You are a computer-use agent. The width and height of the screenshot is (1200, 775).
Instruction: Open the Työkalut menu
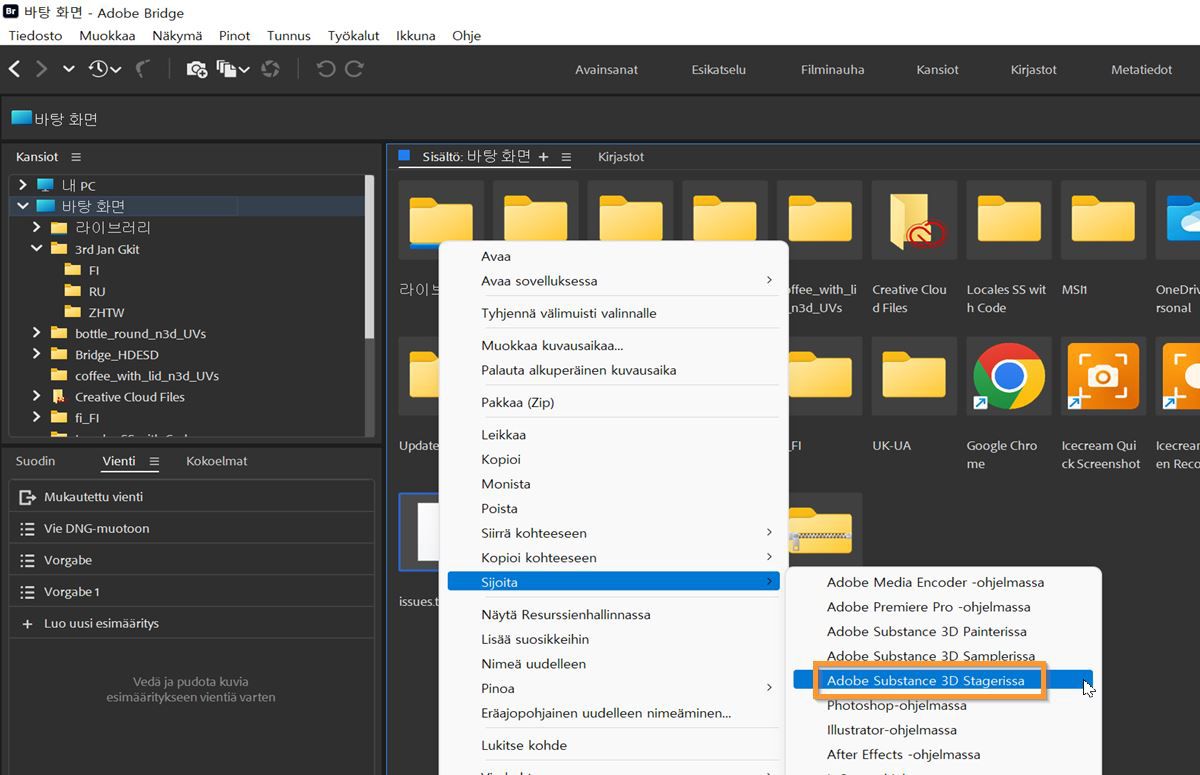pos(353,35)
